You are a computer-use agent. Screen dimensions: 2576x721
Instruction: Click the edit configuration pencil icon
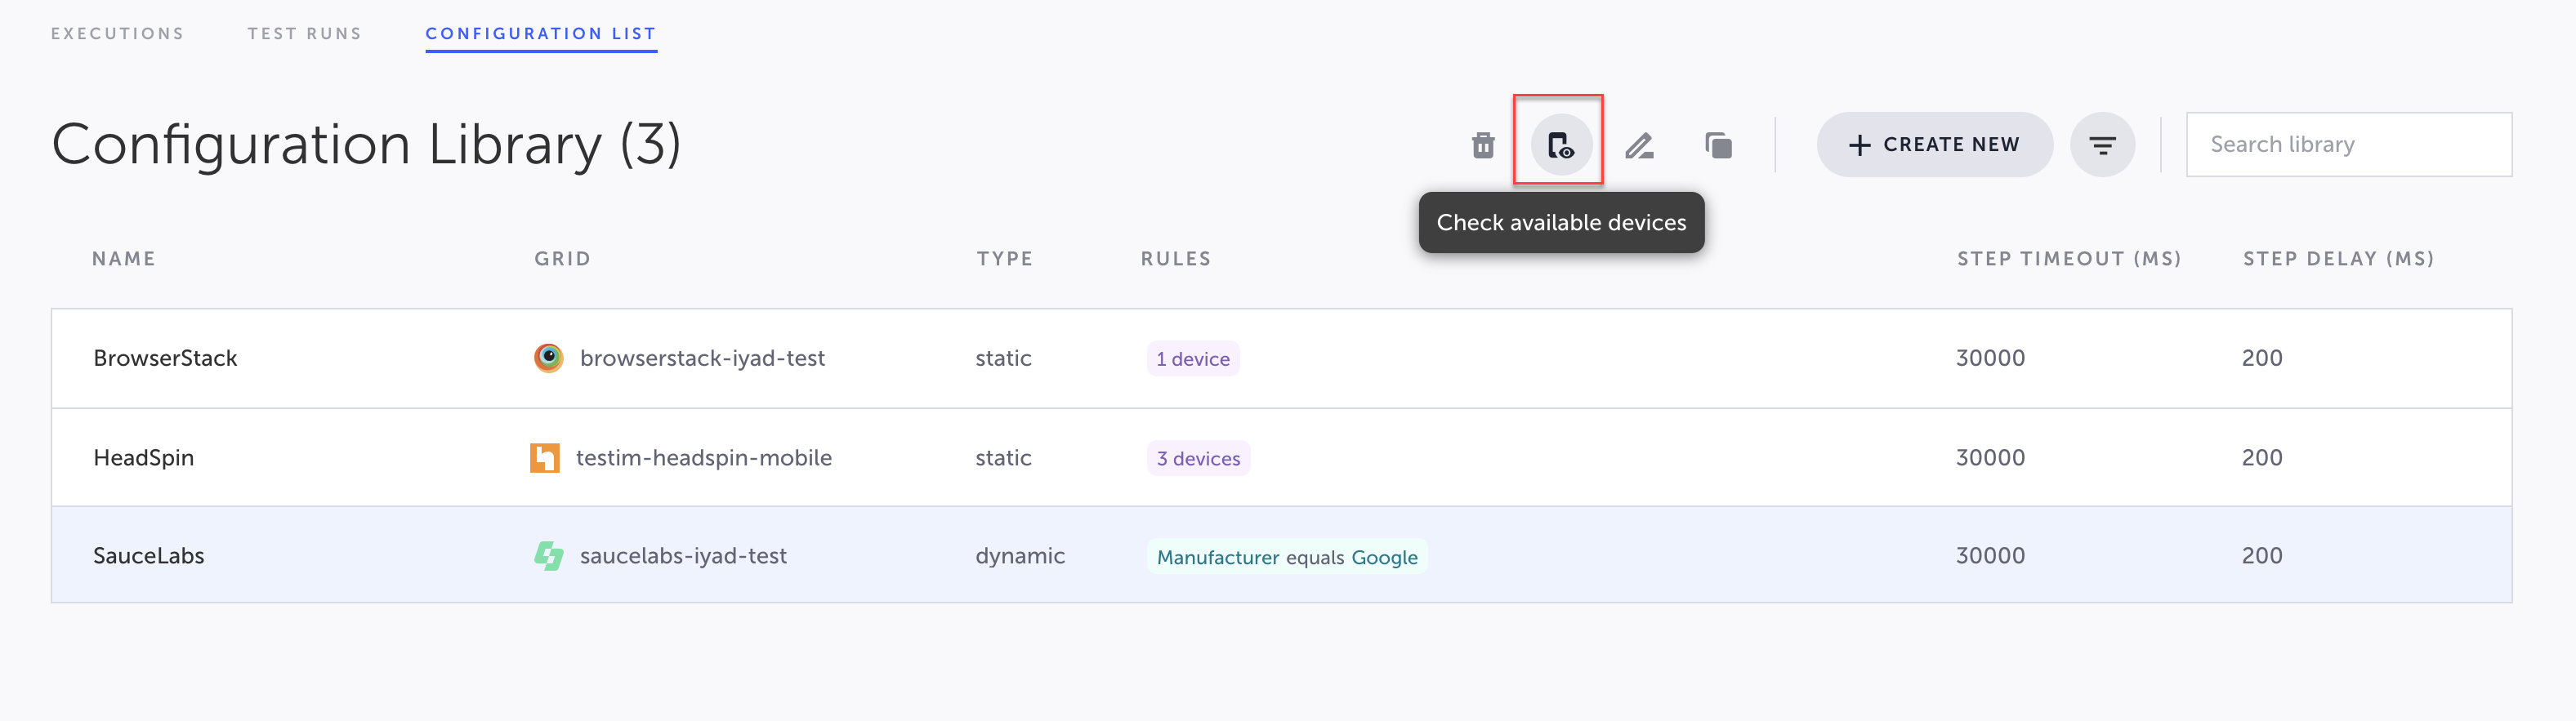(1638, 146)
